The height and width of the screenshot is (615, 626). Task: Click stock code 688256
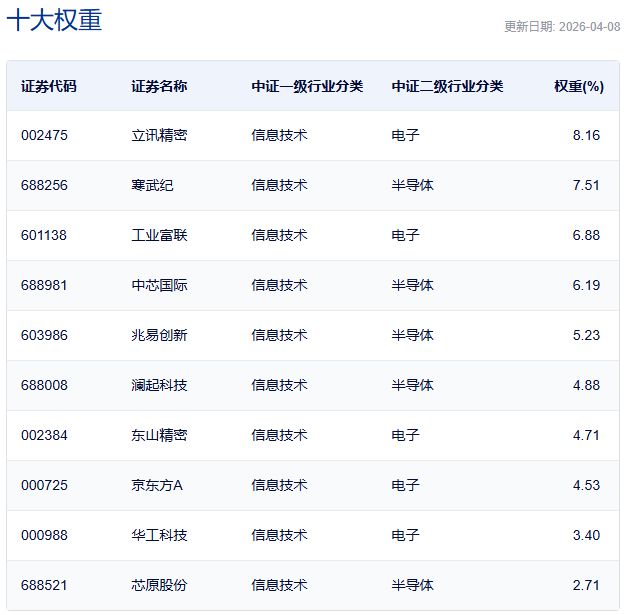tap(44, 185)
